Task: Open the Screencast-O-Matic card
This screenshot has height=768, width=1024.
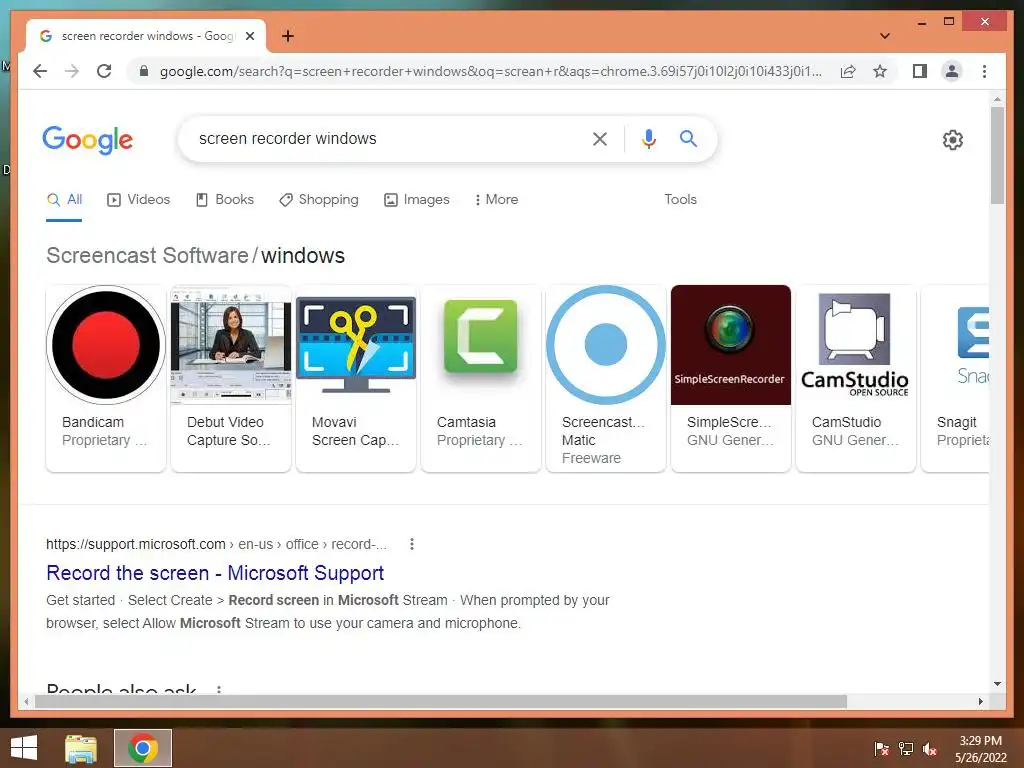Action: point(606,377)
